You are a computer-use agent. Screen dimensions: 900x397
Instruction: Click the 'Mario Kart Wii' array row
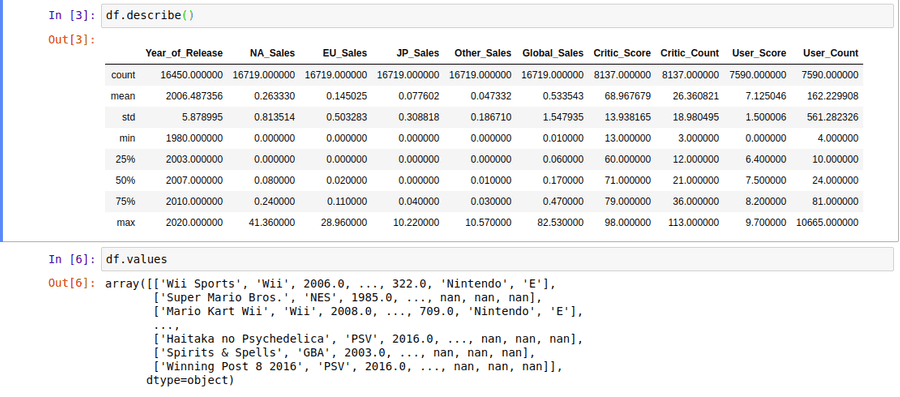point(368,312)
